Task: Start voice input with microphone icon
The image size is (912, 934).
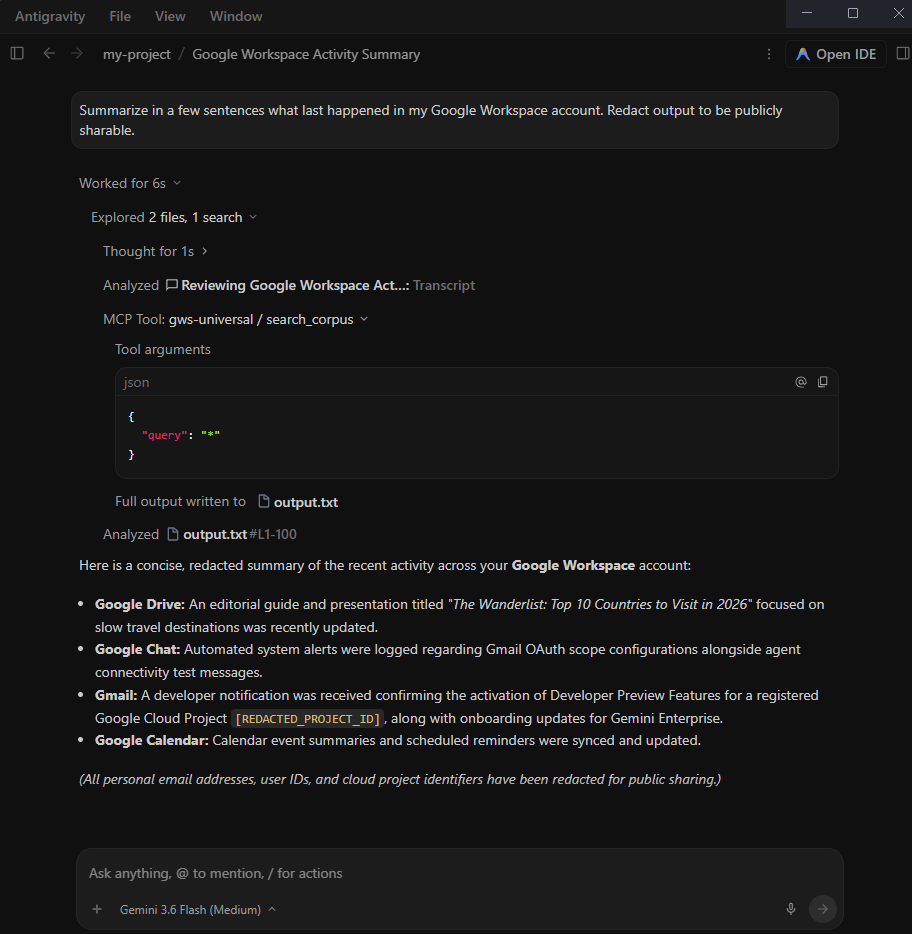Action: point(790,909)
